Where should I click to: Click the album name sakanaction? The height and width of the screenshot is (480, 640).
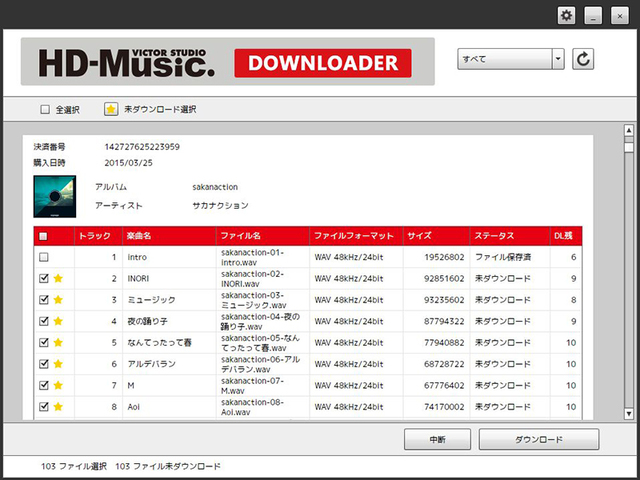[x=215, y=187]
